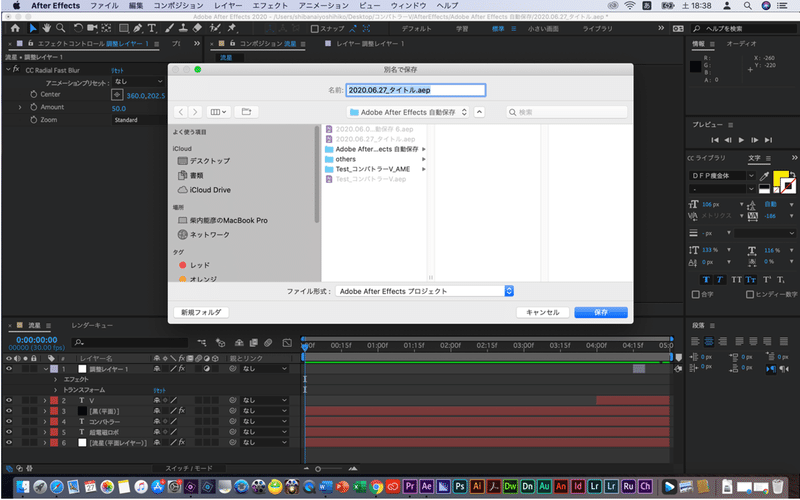This screenshot has height=500, width=800.
Task: Select the Rectangle shape tool
Action: pos(124,29)
